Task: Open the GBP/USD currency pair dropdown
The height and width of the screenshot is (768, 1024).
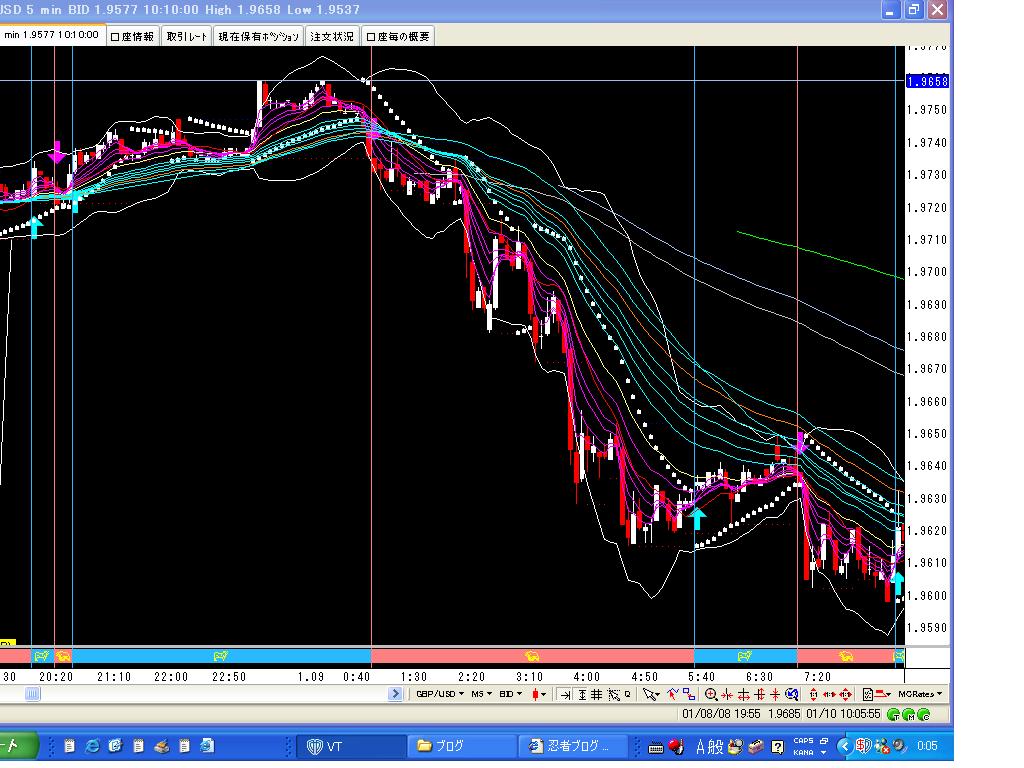Action: 440,694
